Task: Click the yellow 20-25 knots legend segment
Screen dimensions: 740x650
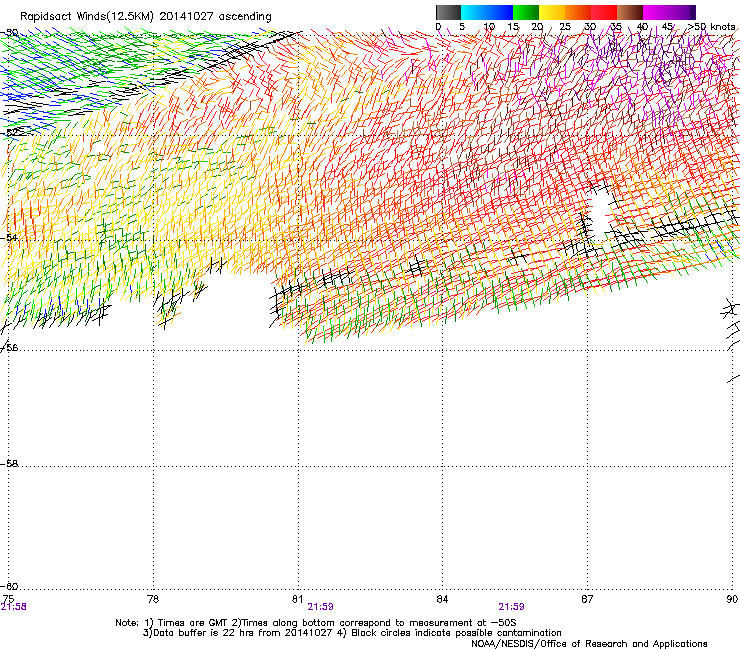Action: pyautogui.click(x=552, y=12)
